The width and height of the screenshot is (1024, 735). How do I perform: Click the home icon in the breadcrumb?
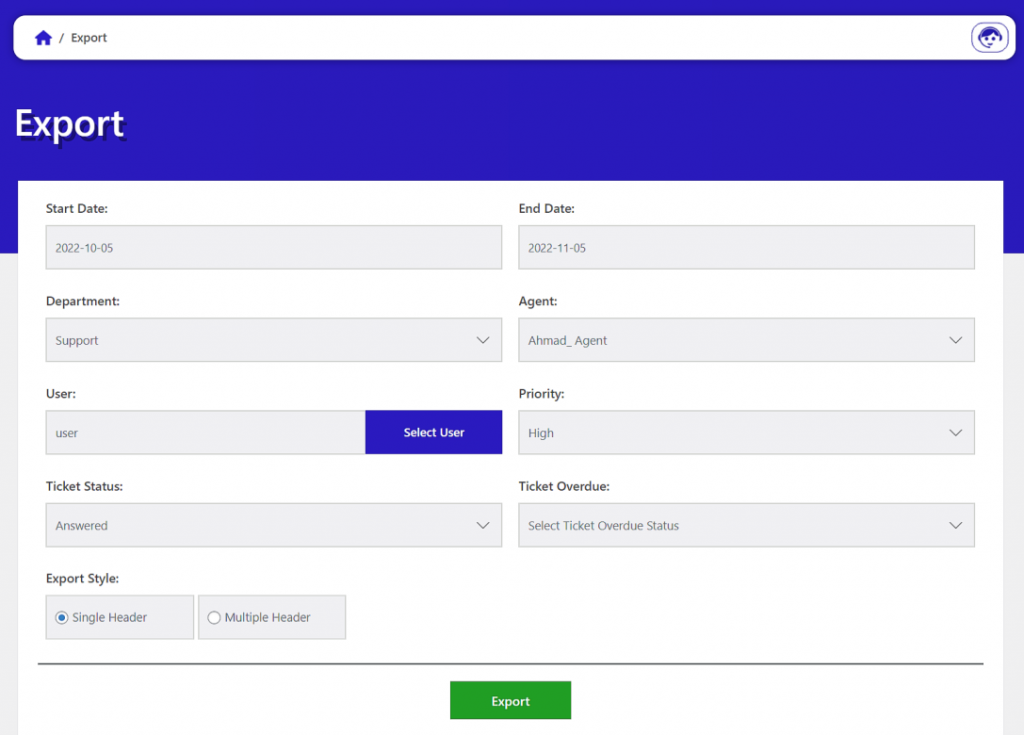coord(43,37)
